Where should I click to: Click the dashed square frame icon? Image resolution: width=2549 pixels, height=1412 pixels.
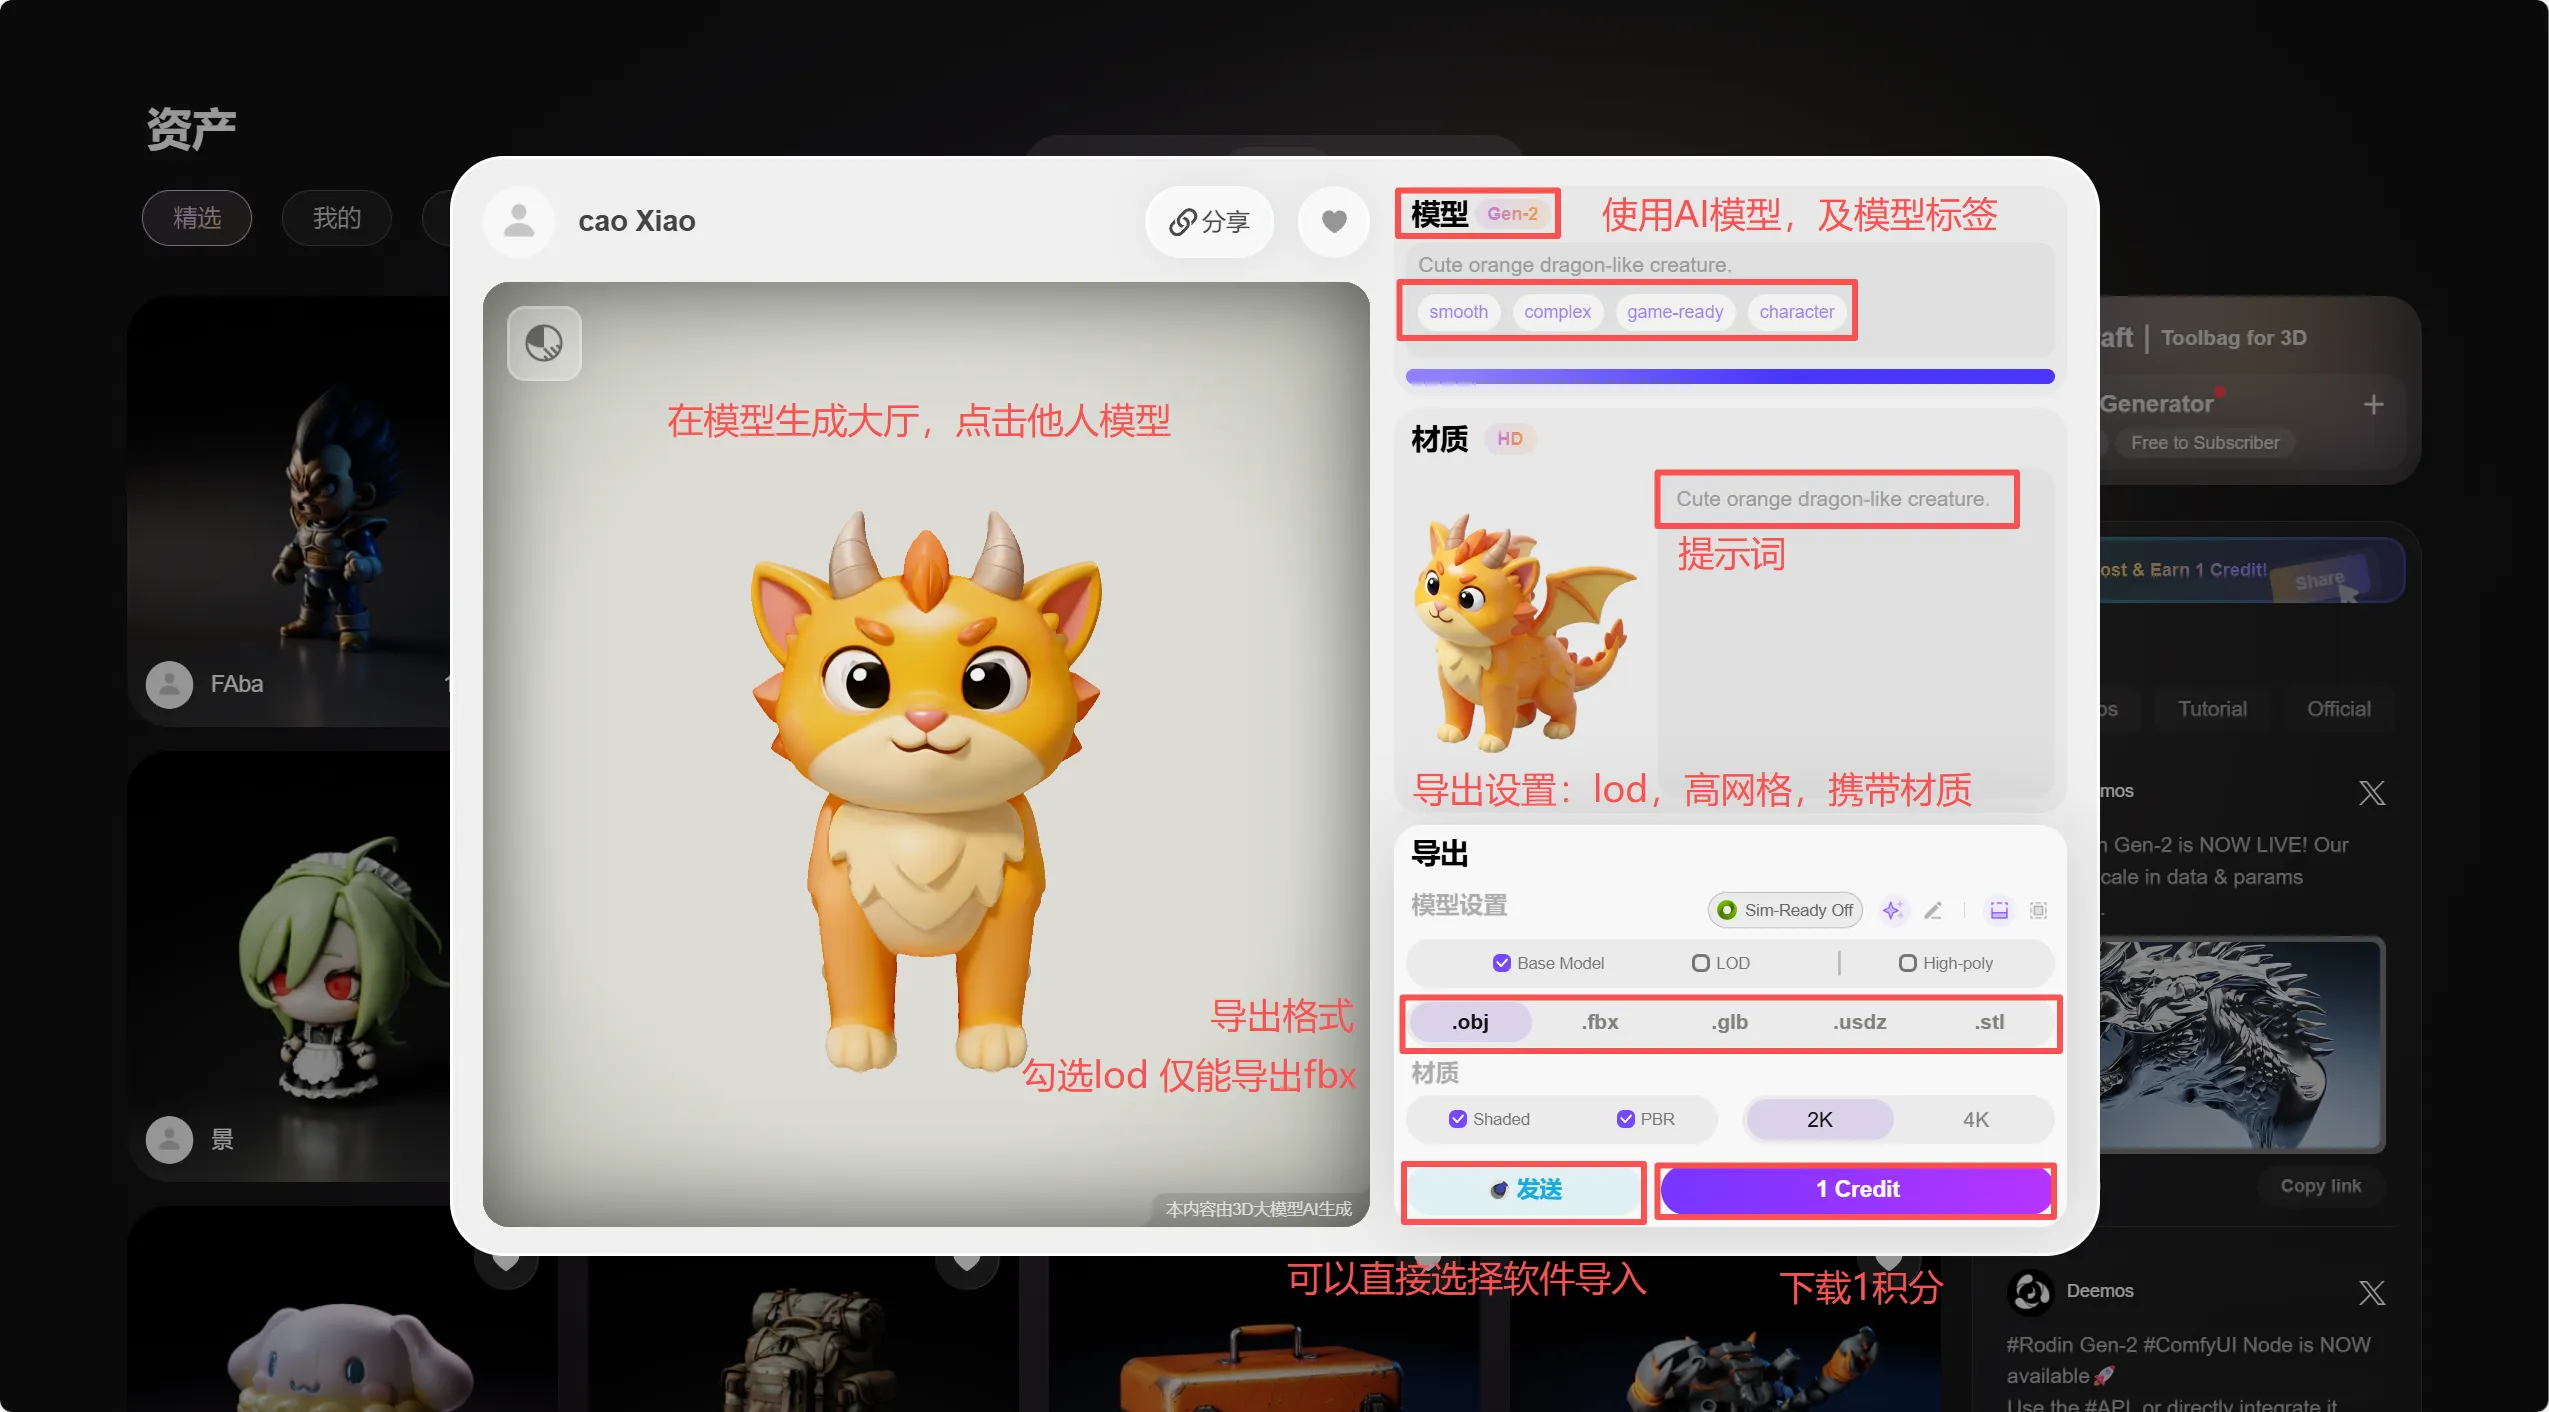point(2038,910)
